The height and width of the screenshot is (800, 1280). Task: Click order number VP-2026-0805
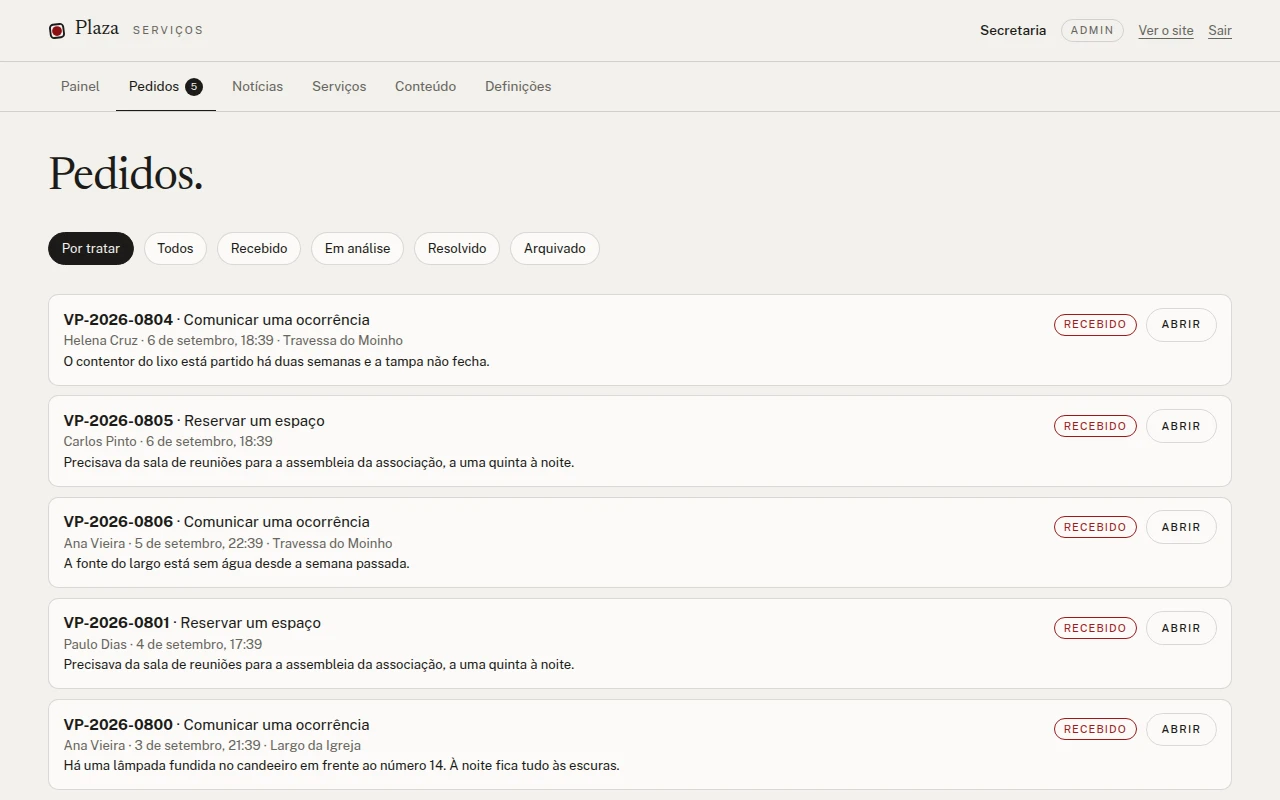(118, 421)
